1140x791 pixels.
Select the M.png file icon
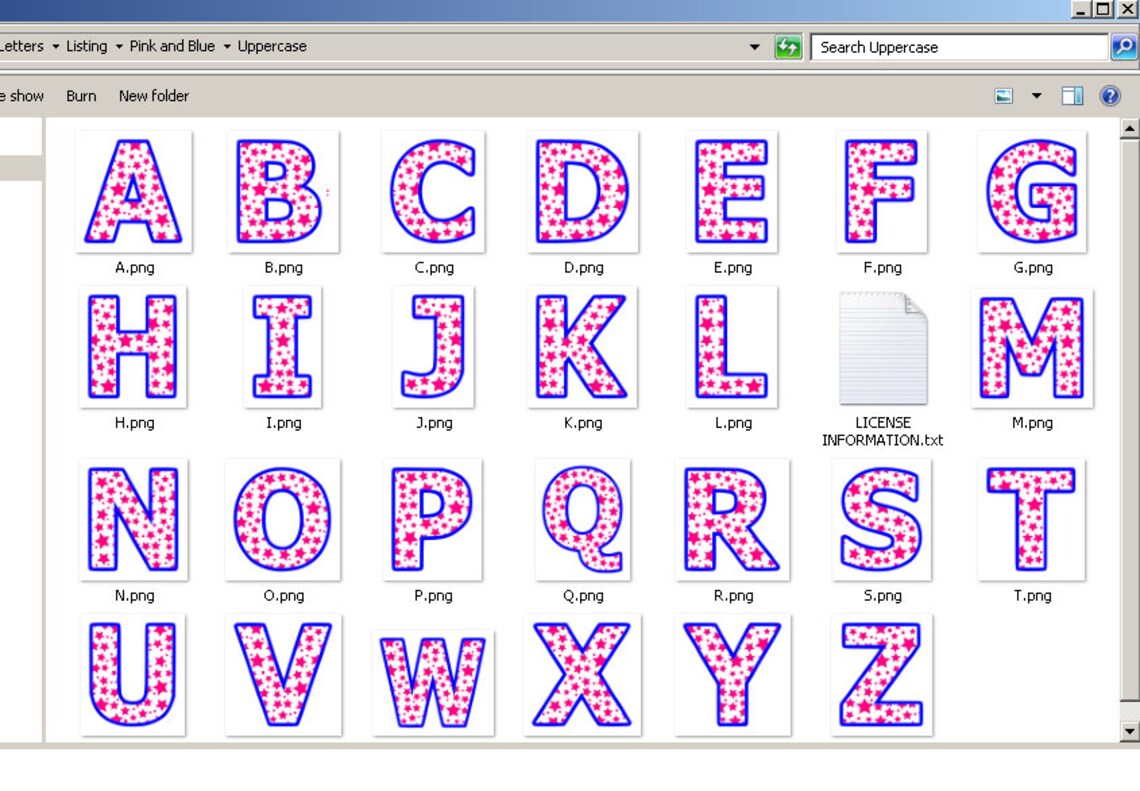click(x=1031, y=348)
